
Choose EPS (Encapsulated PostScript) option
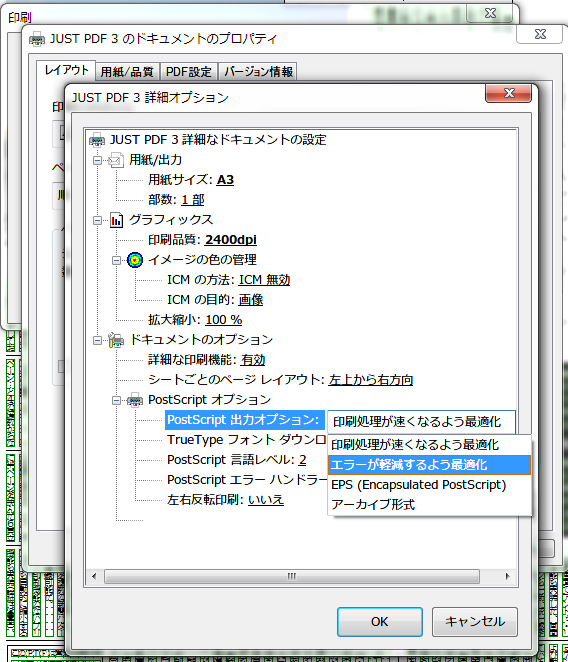[429, 485]
